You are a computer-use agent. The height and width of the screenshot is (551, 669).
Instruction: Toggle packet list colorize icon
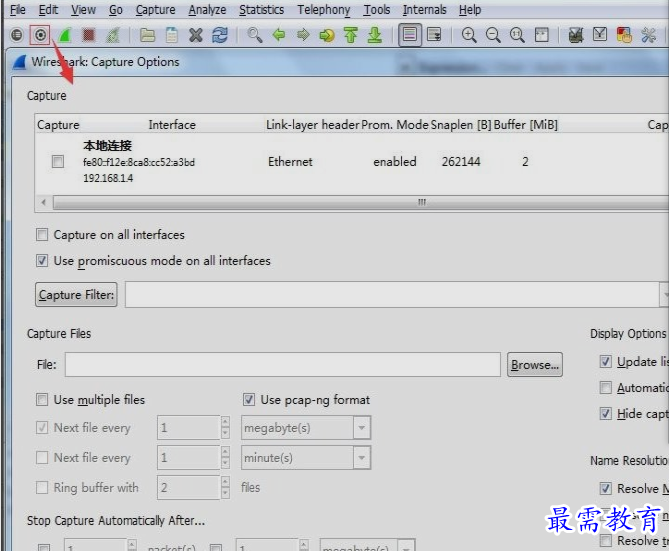tap(410, 35)
